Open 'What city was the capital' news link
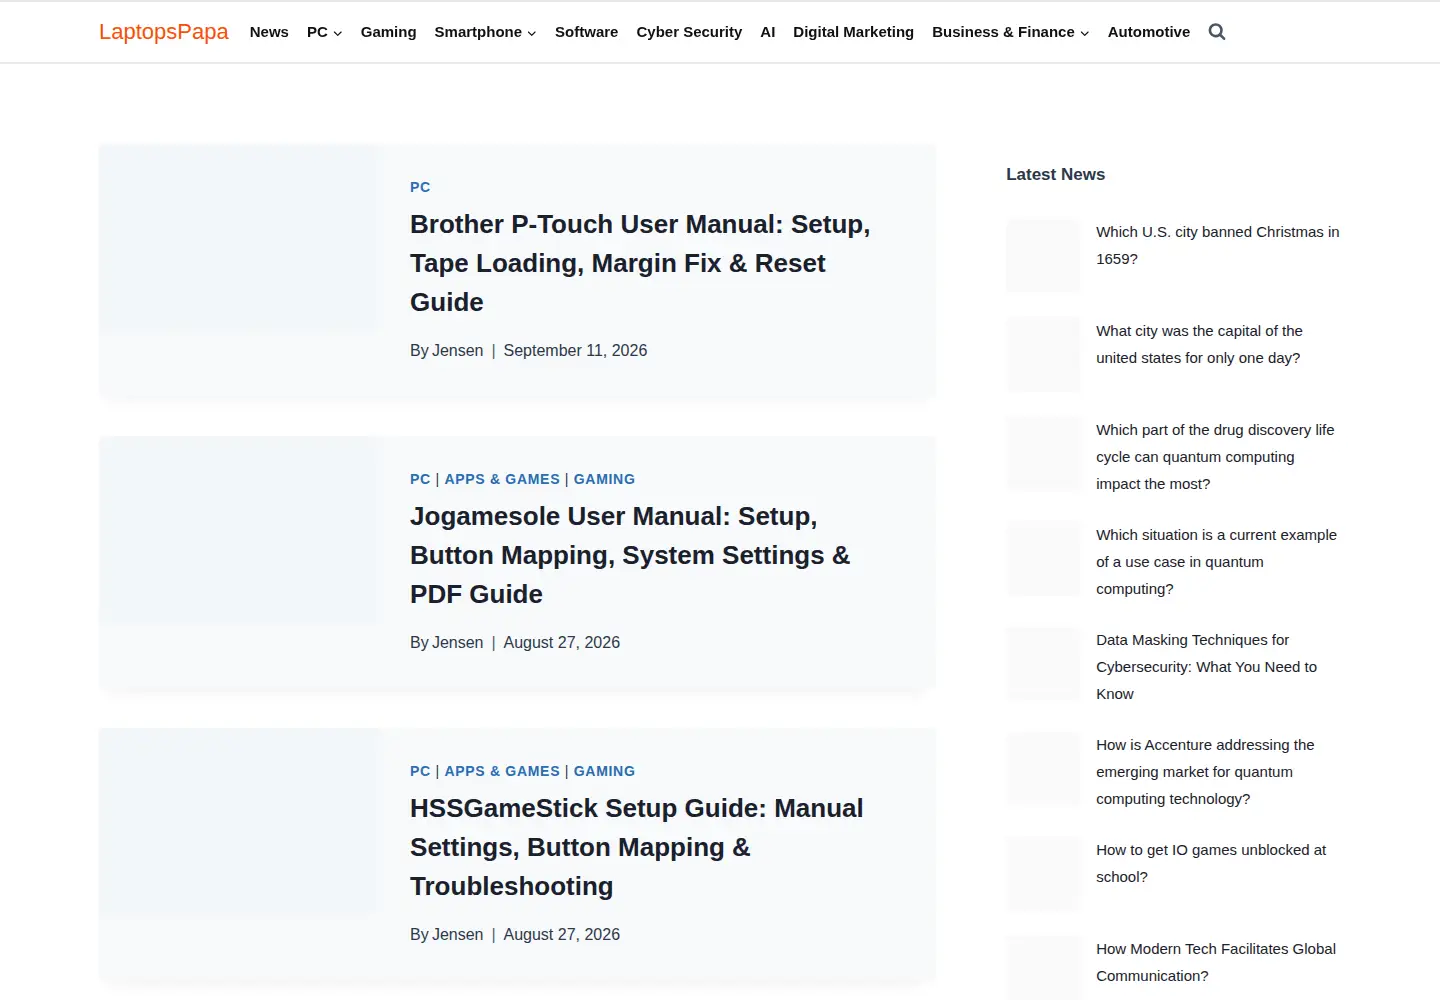 (x=1199, y=344)
